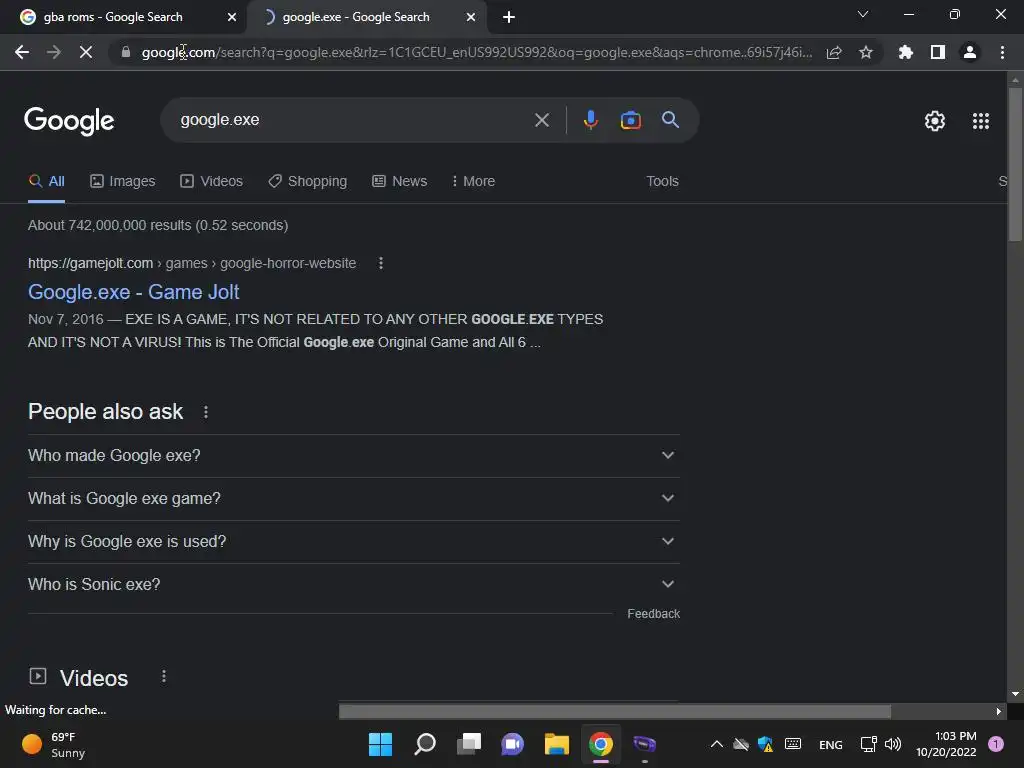Switch to News results
The width and height of the screenshot is (1024, 768).
400,182
